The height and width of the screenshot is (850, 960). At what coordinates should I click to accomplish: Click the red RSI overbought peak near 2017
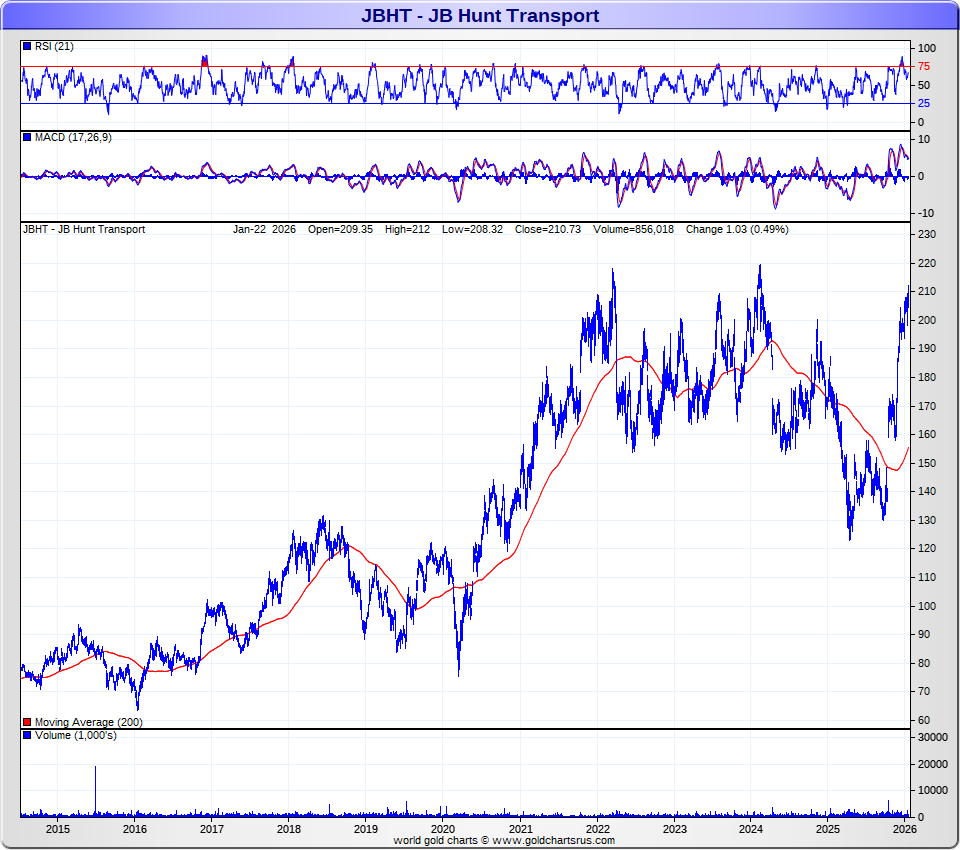[x=204, y=61]
